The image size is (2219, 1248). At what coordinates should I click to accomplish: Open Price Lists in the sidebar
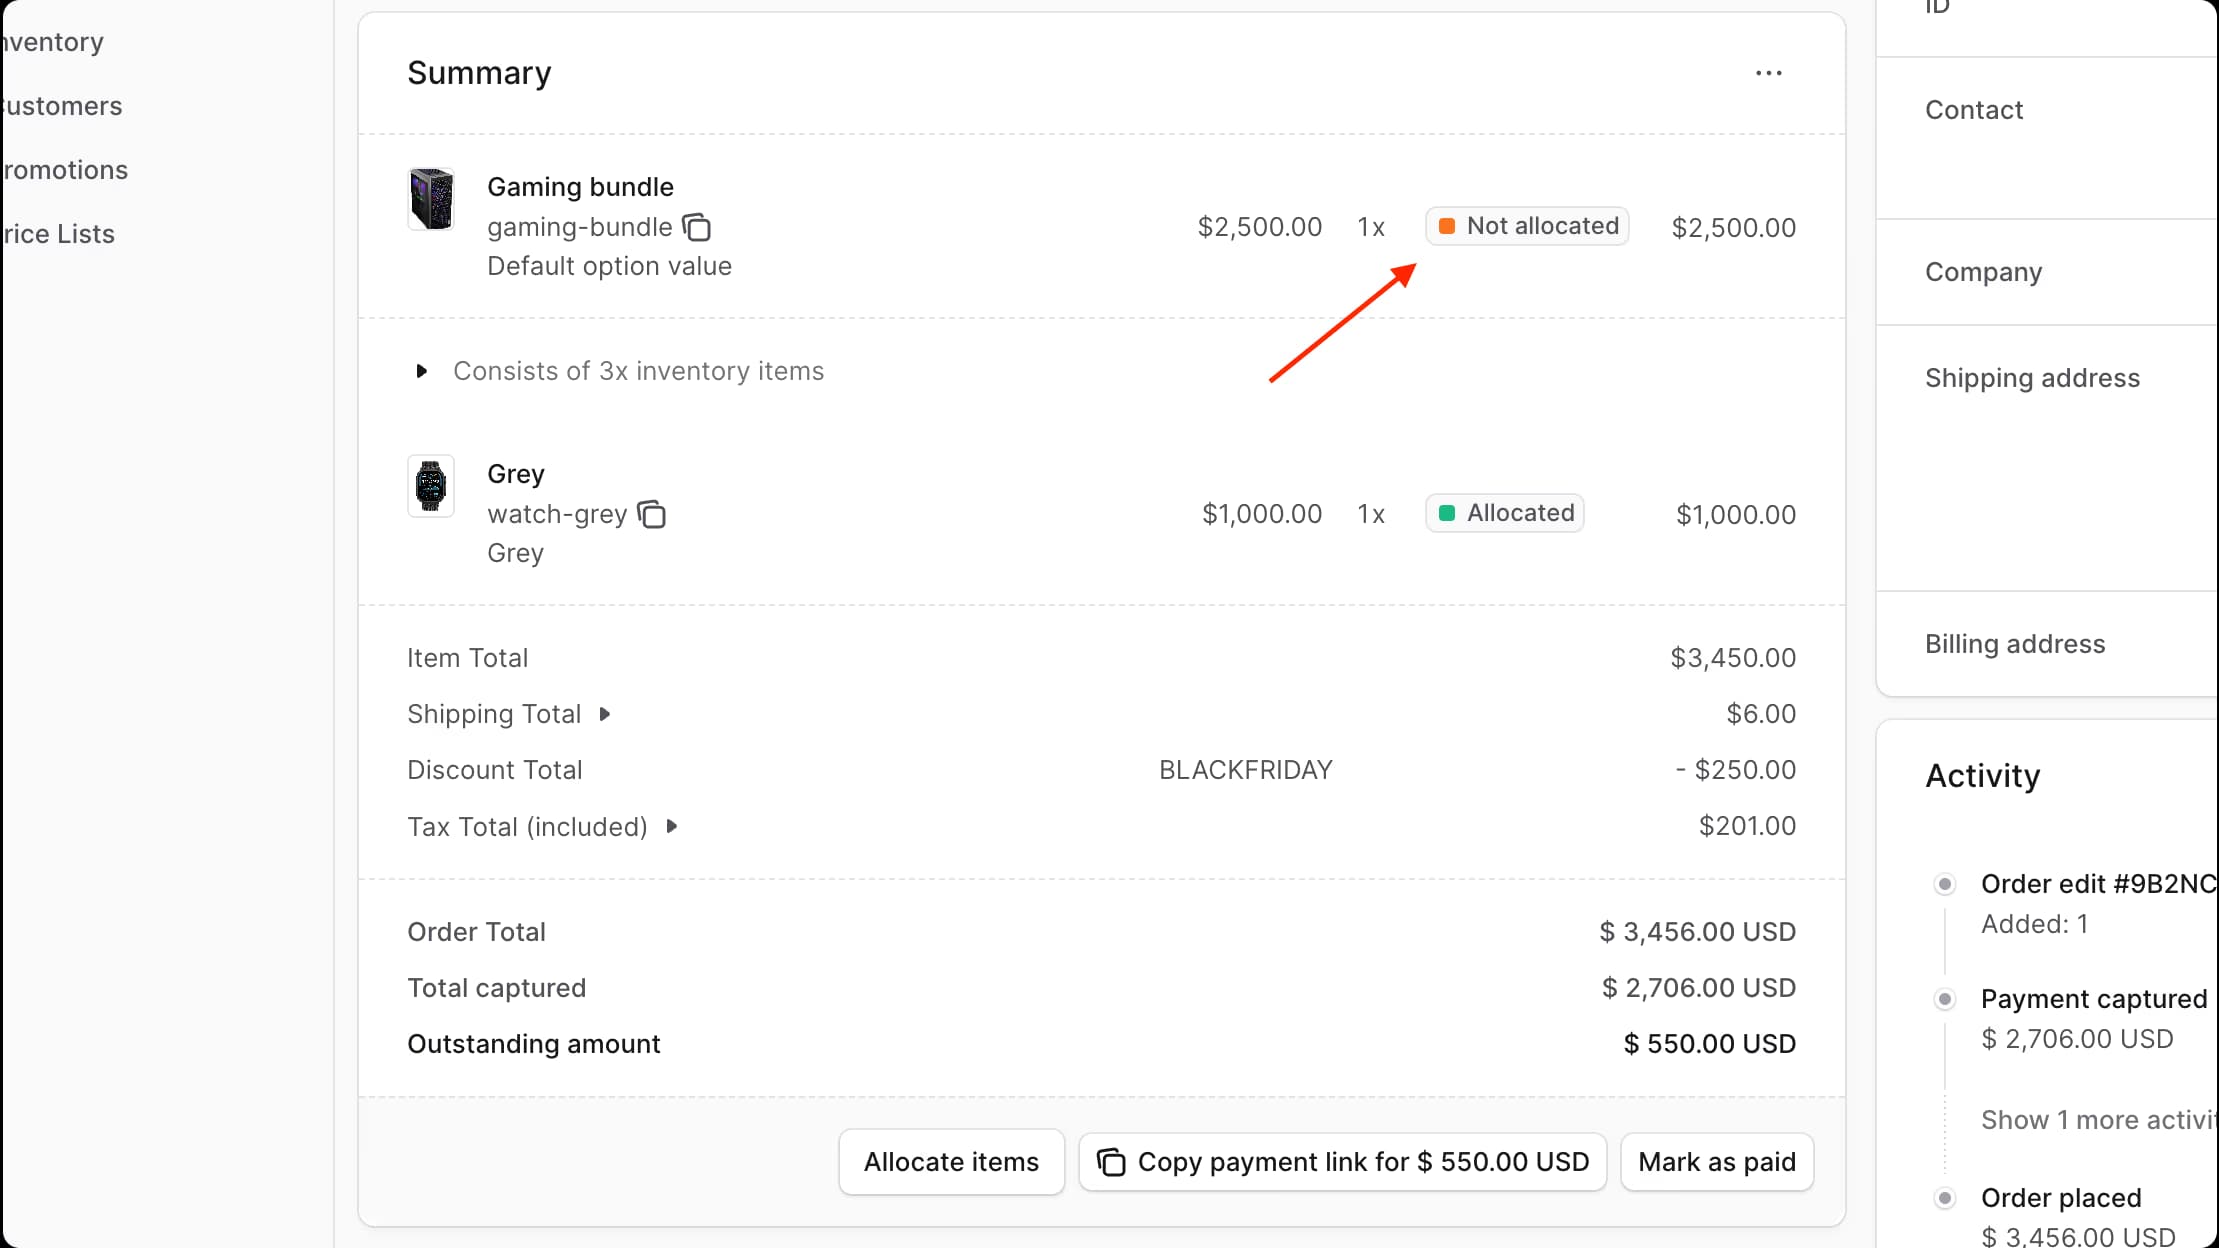coord(58,234)
